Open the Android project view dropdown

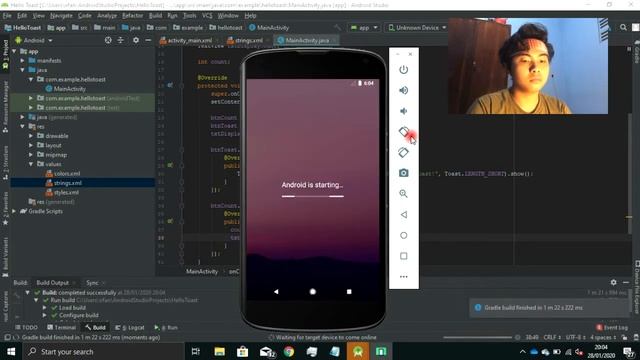click(x=34, y=40)
